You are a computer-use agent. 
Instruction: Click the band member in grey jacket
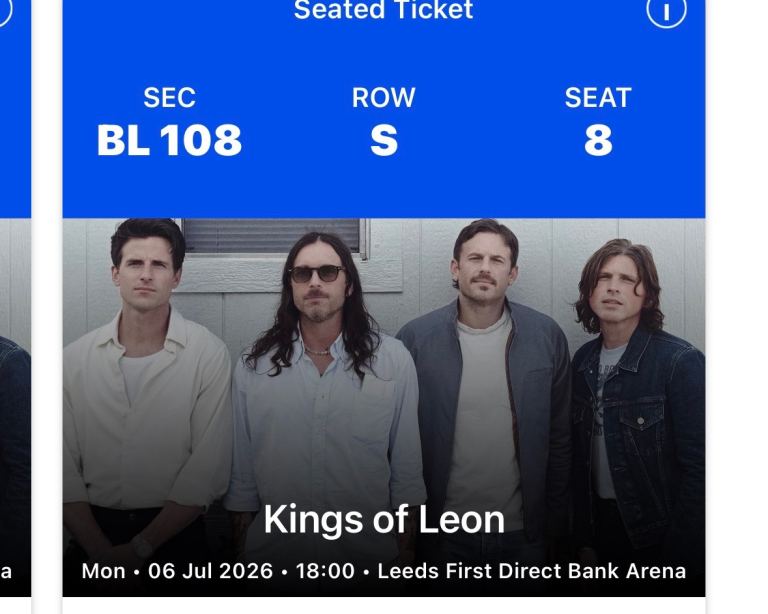487,380
